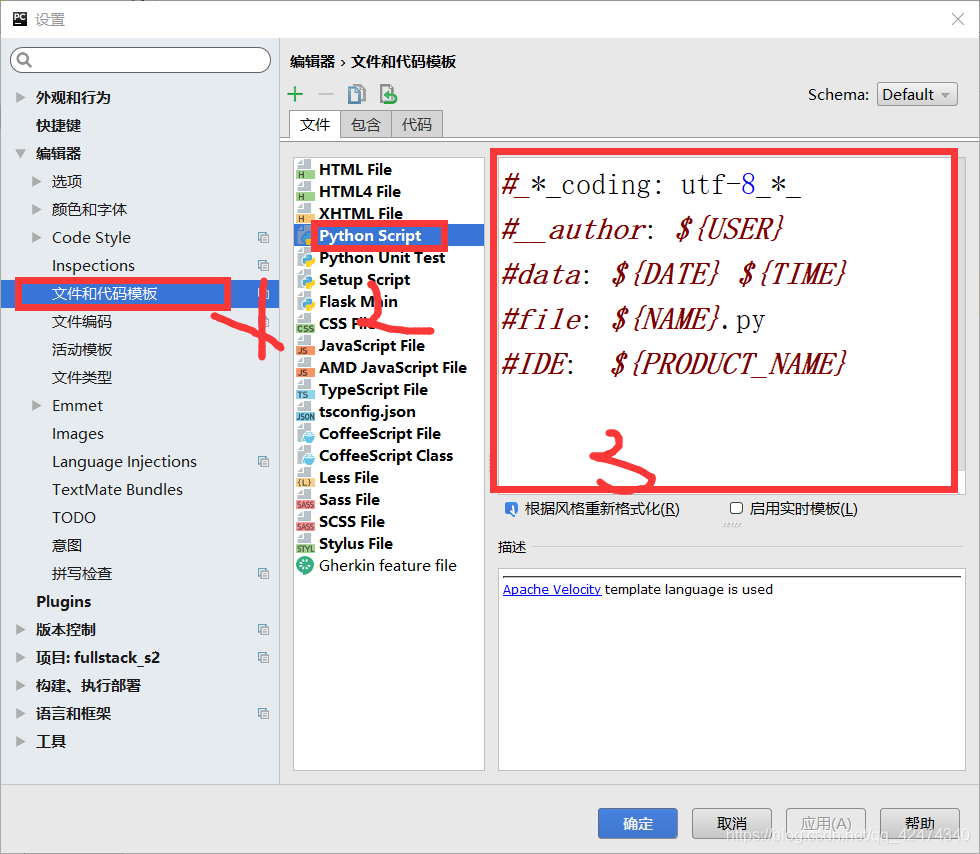Viewport: 980px width, 854px height.
Task: Select TextMate Bundles settings item
Action: [118, 490]
